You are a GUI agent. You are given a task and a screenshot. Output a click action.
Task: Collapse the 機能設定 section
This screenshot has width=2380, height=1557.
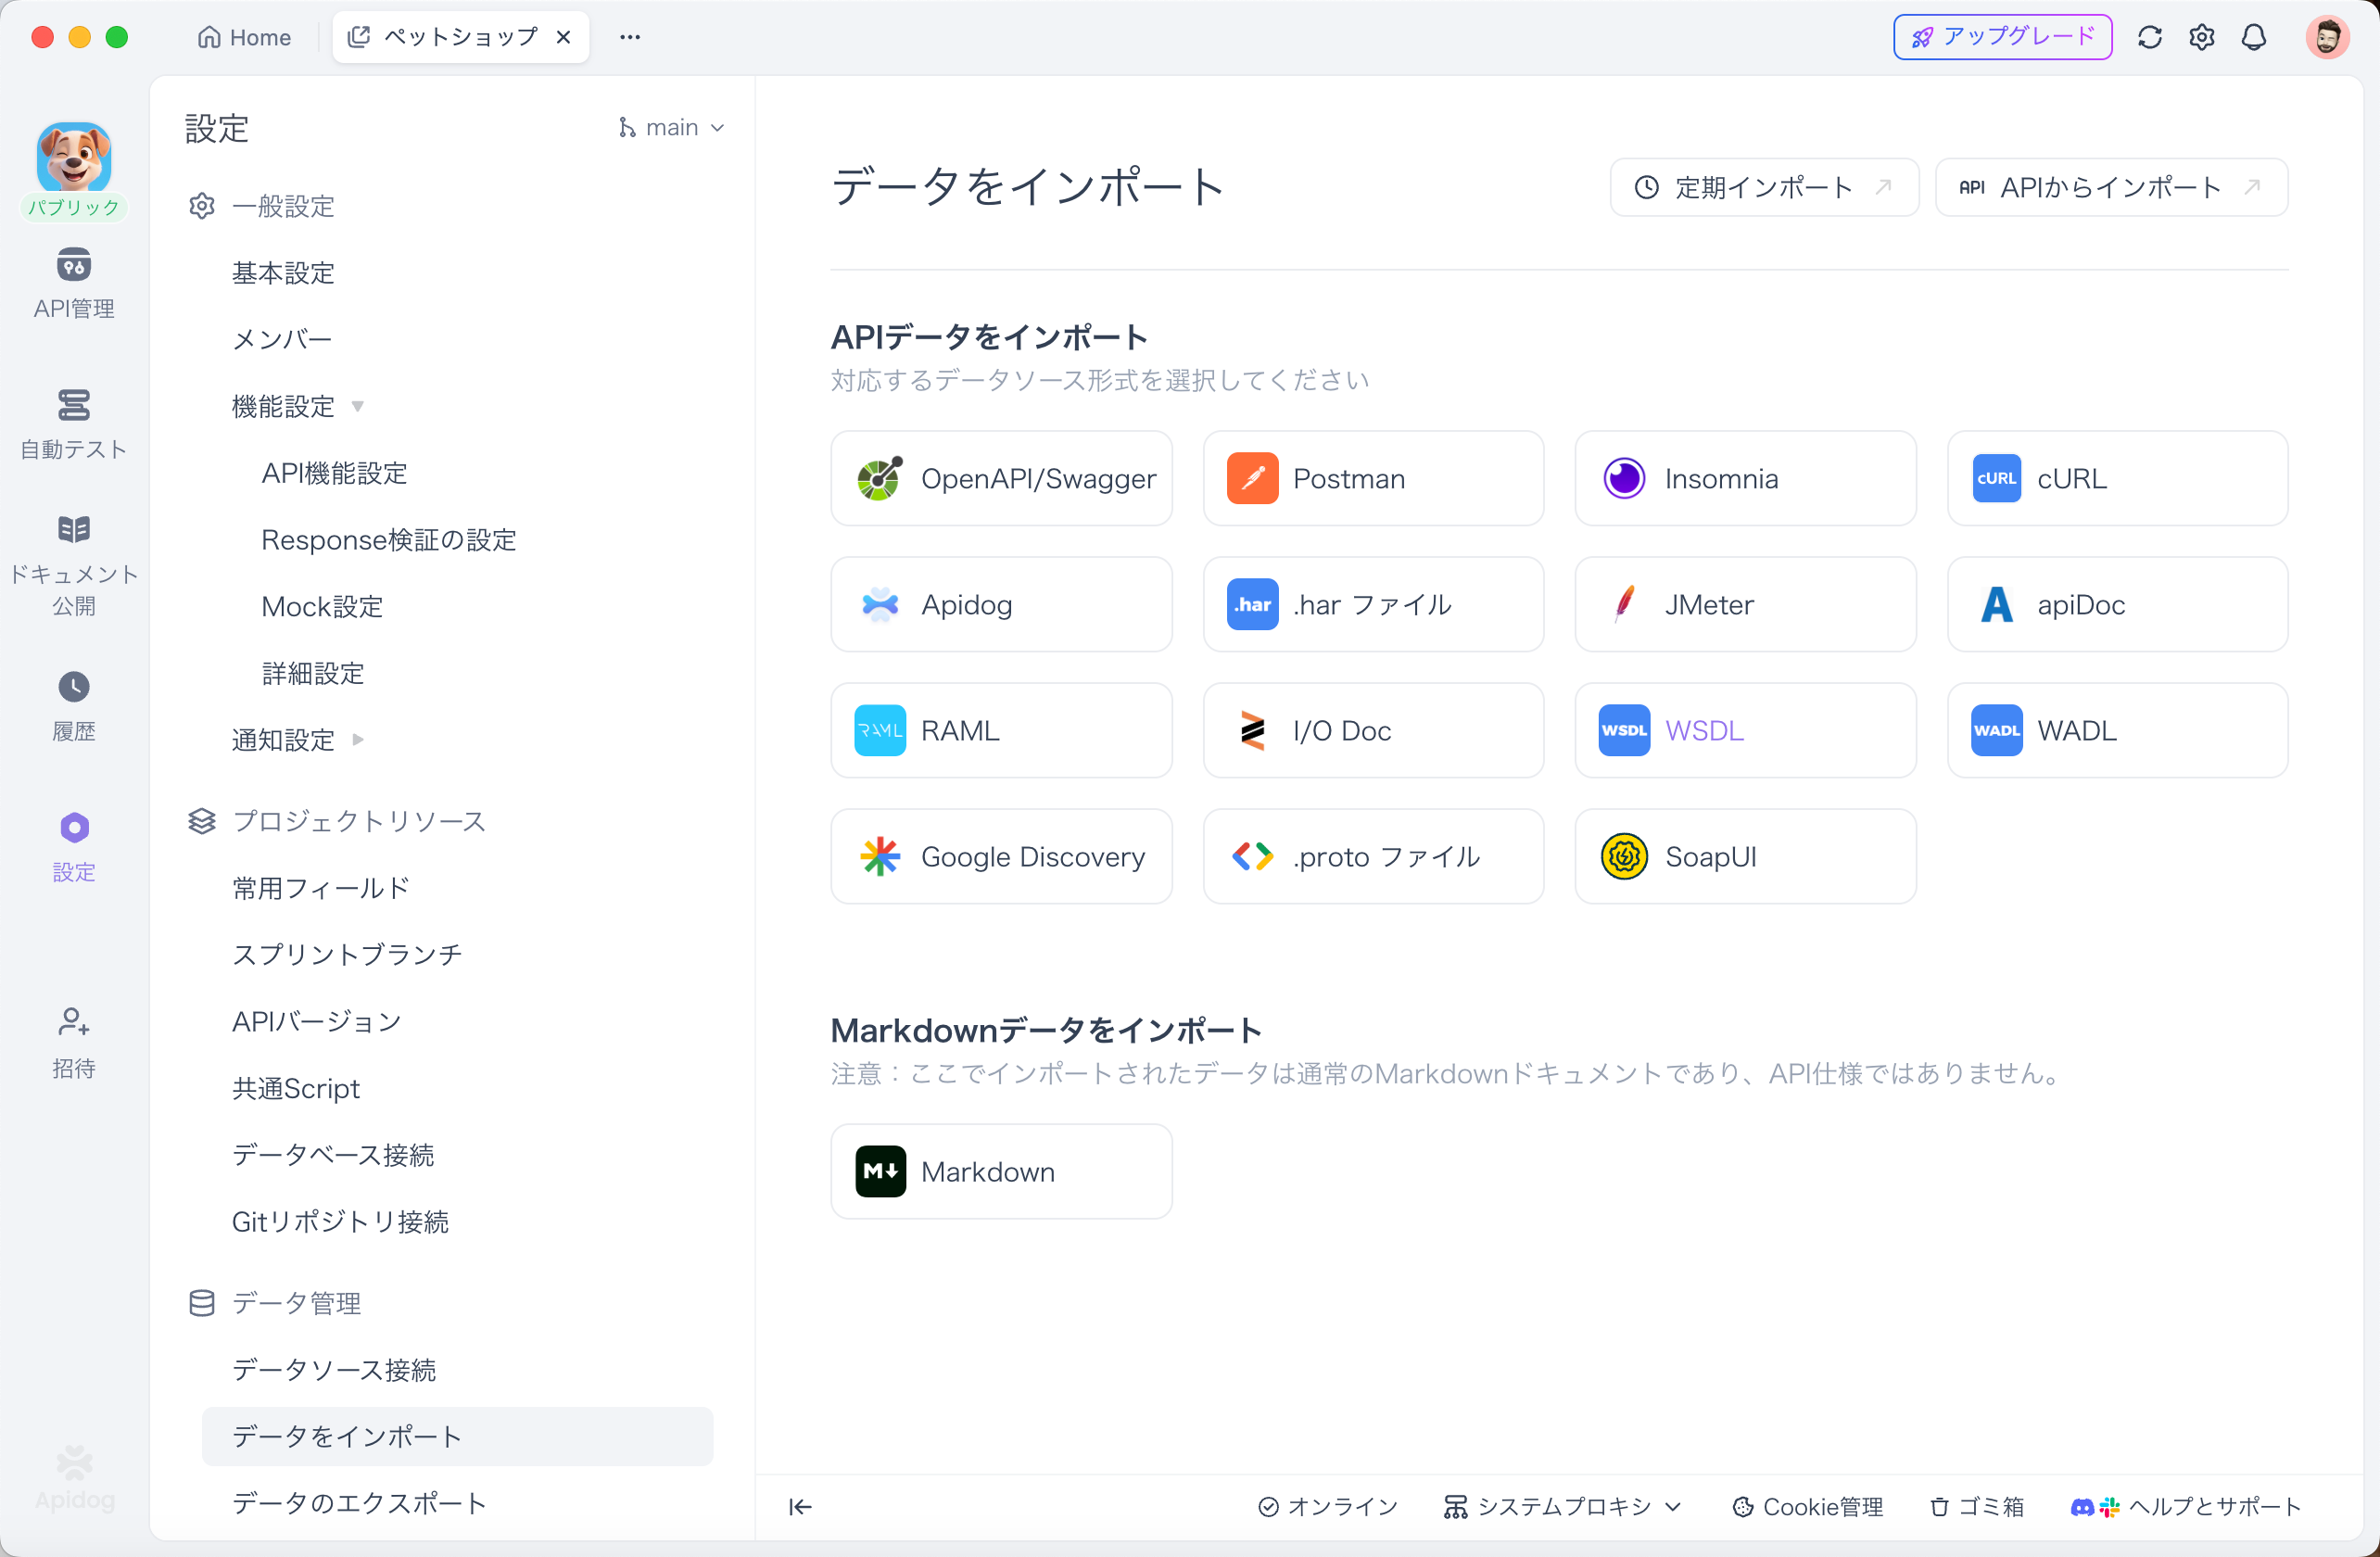click(x=358, y=407)
